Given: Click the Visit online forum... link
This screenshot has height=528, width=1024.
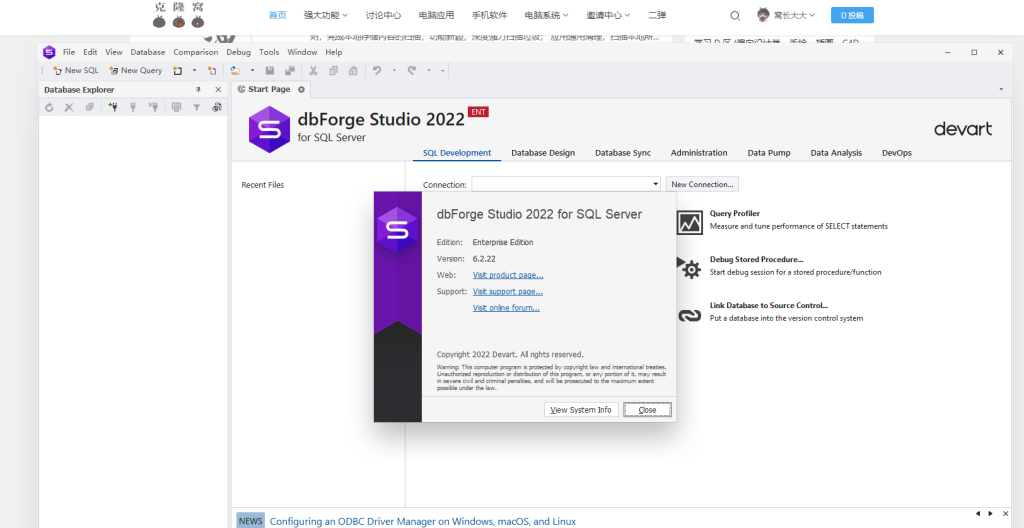Looking at the screenshot, I should [506, 308].
